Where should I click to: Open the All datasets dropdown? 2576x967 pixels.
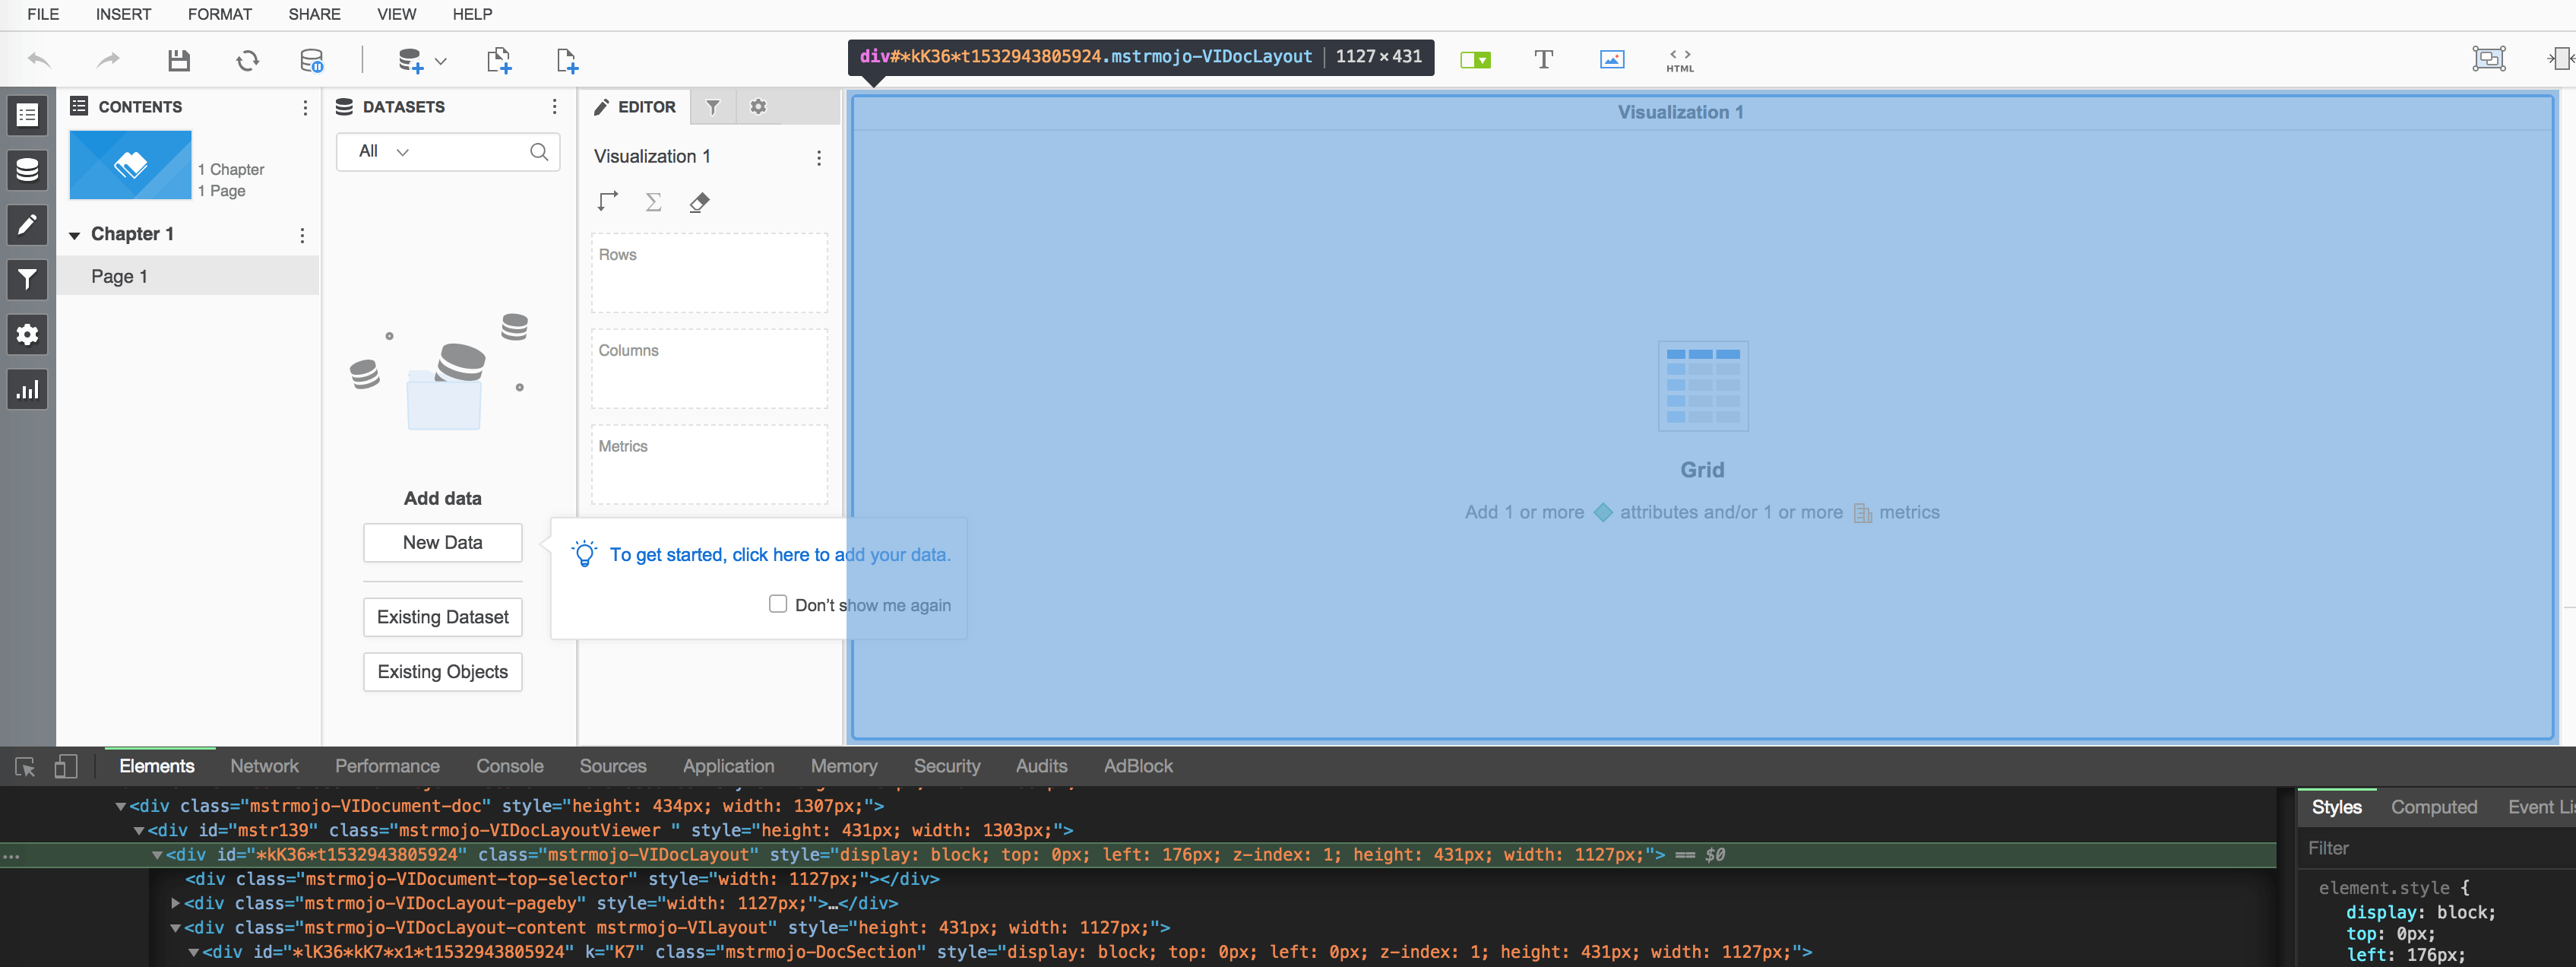(385, 152)
